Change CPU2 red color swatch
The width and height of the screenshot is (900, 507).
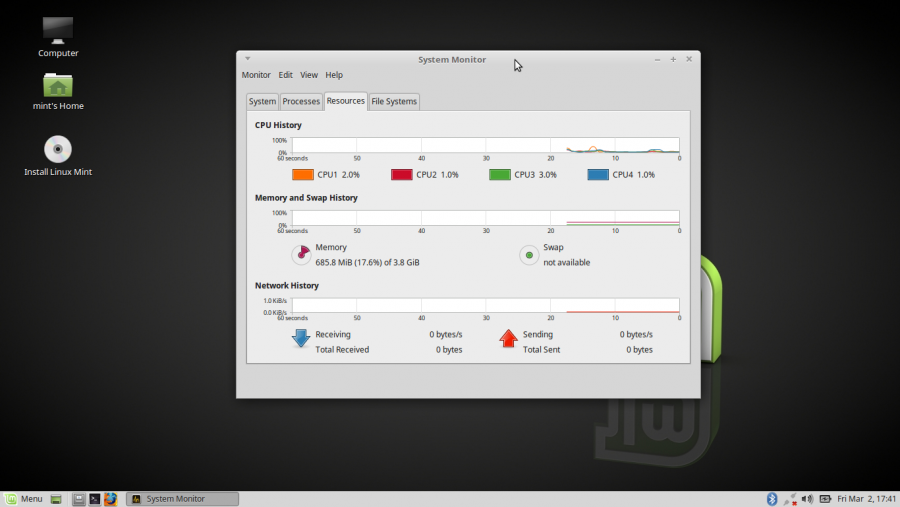(x=402, y=175)
